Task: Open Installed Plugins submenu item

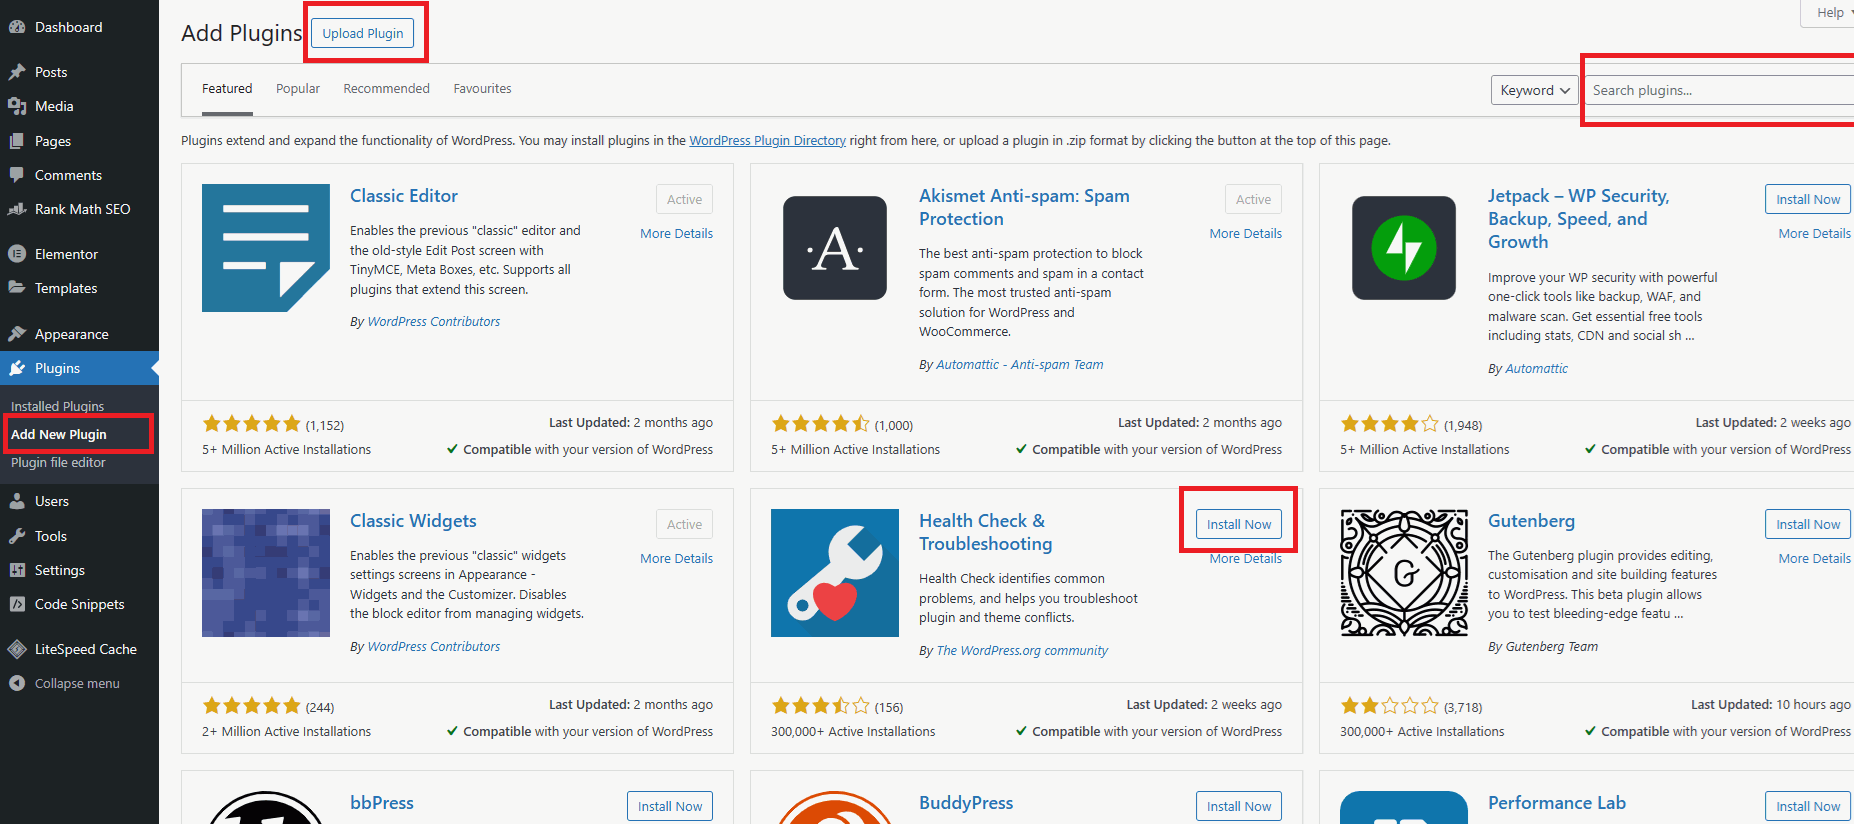Action: [x=58, y=406]
